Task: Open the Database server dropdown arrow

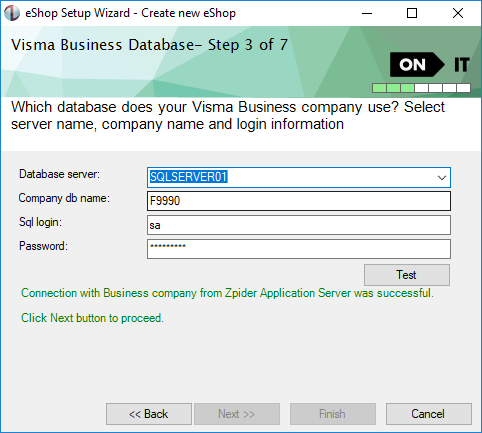Action: (442, 178)
